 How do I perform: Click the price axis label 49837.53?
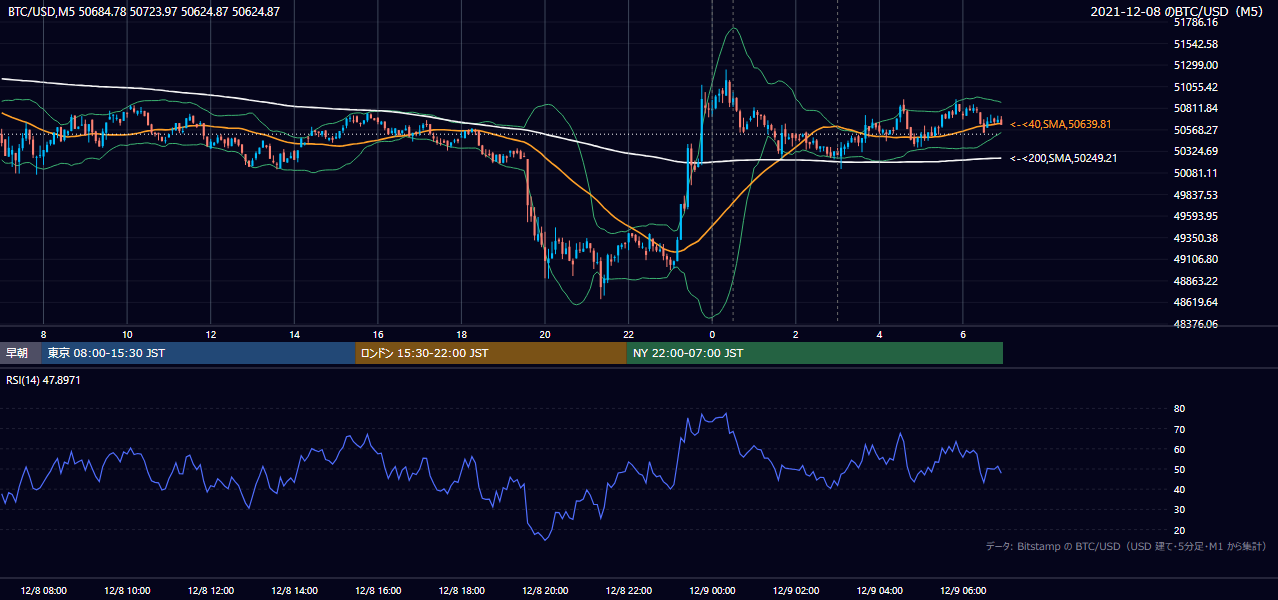click(x=1195, y=195)
